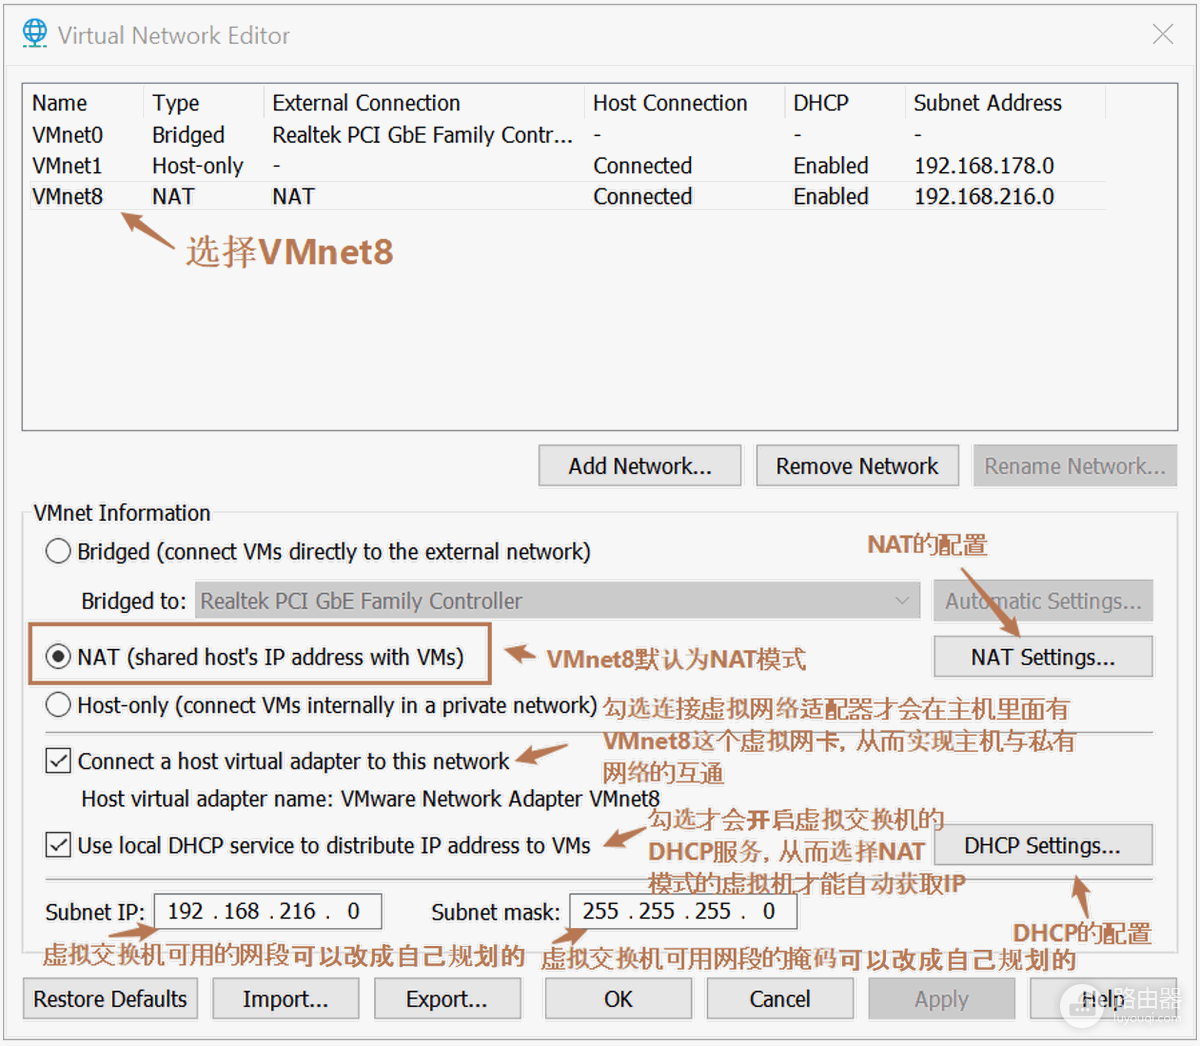Click Restore Defaults button
1200x1046 pixels.
pyautogui.click(x=110, y=999)
